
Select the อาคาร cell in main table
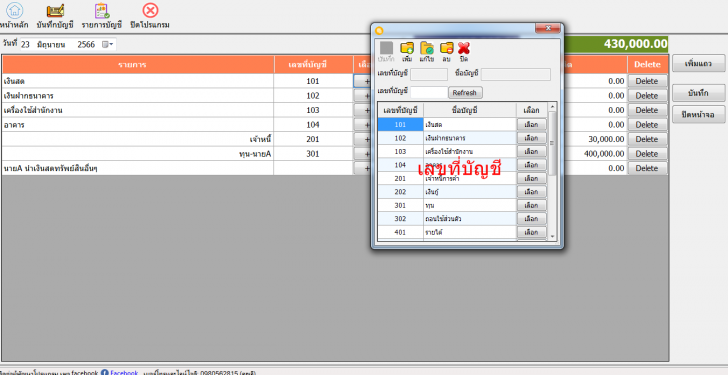click(x=138, y=124)
